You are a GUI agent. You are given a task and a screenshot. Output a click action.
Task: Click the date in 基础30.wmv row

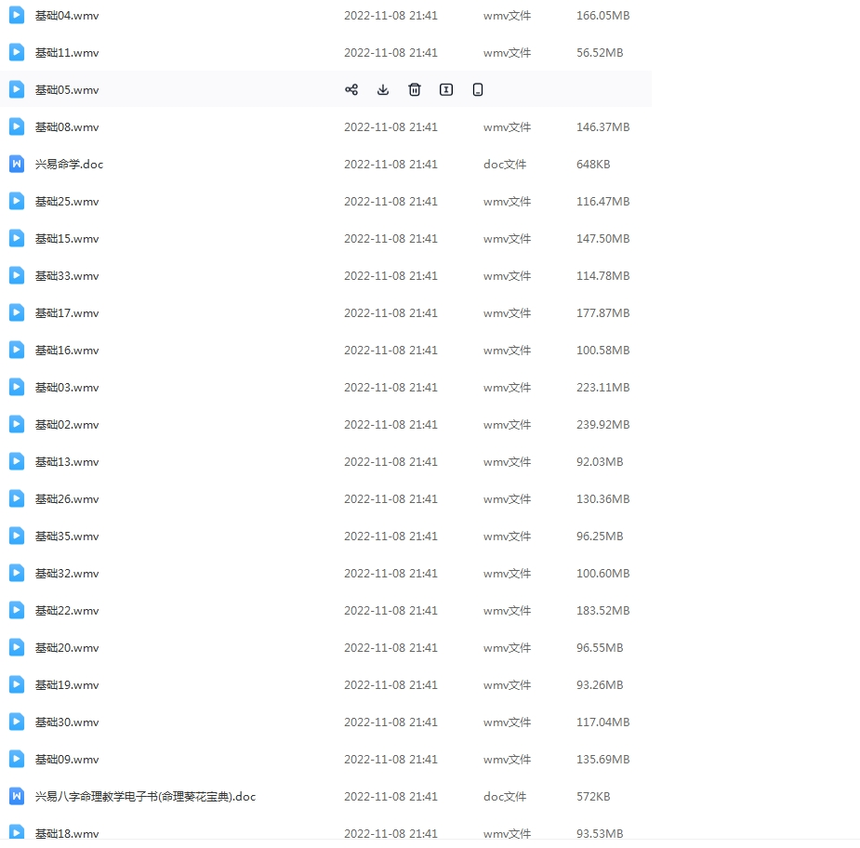(x=391, y=722)
